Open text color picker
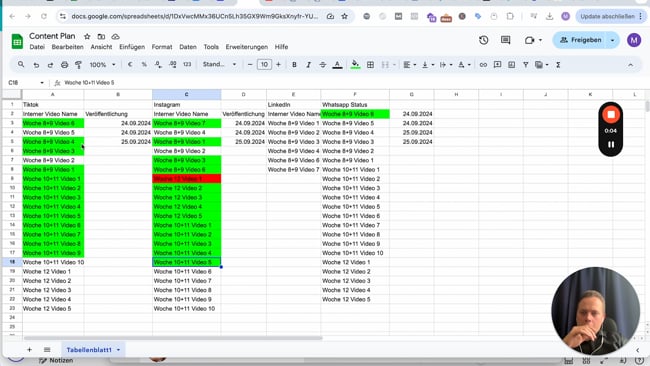Image resolution: width=650 pixels, height=366 pixels. [337, 65]
